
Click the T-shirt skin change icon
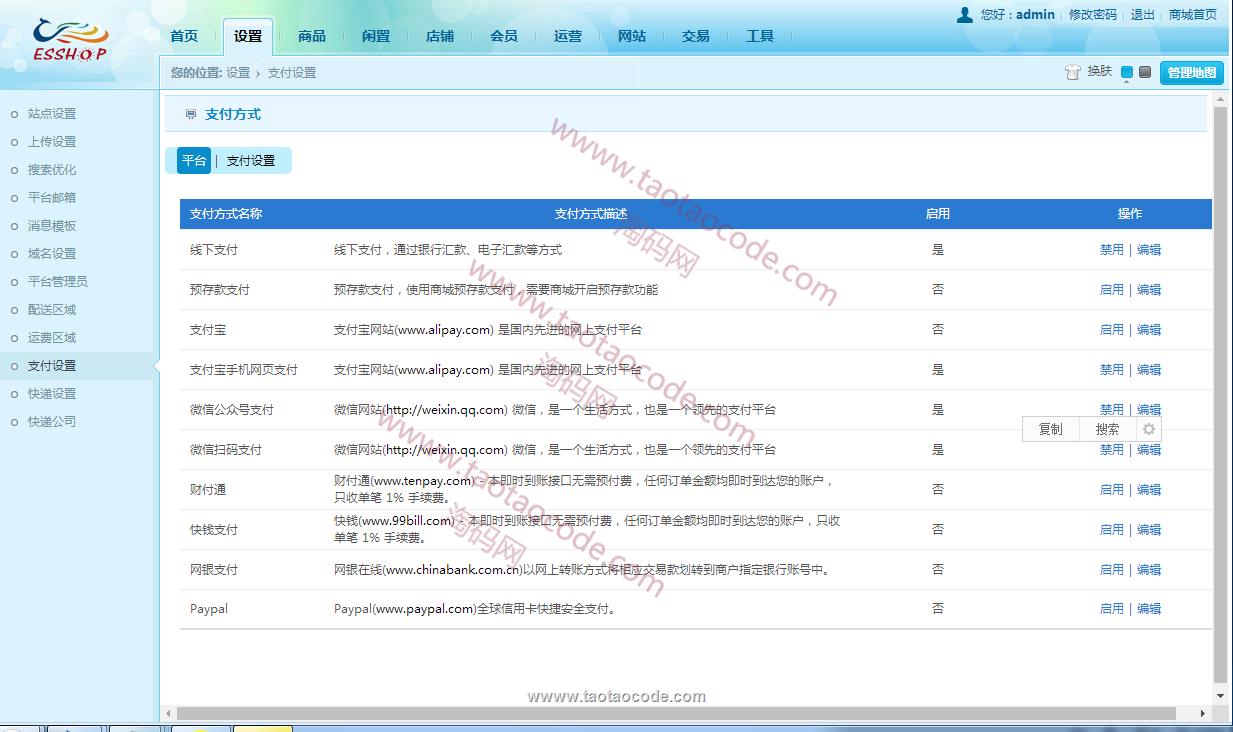point(1073,72)
